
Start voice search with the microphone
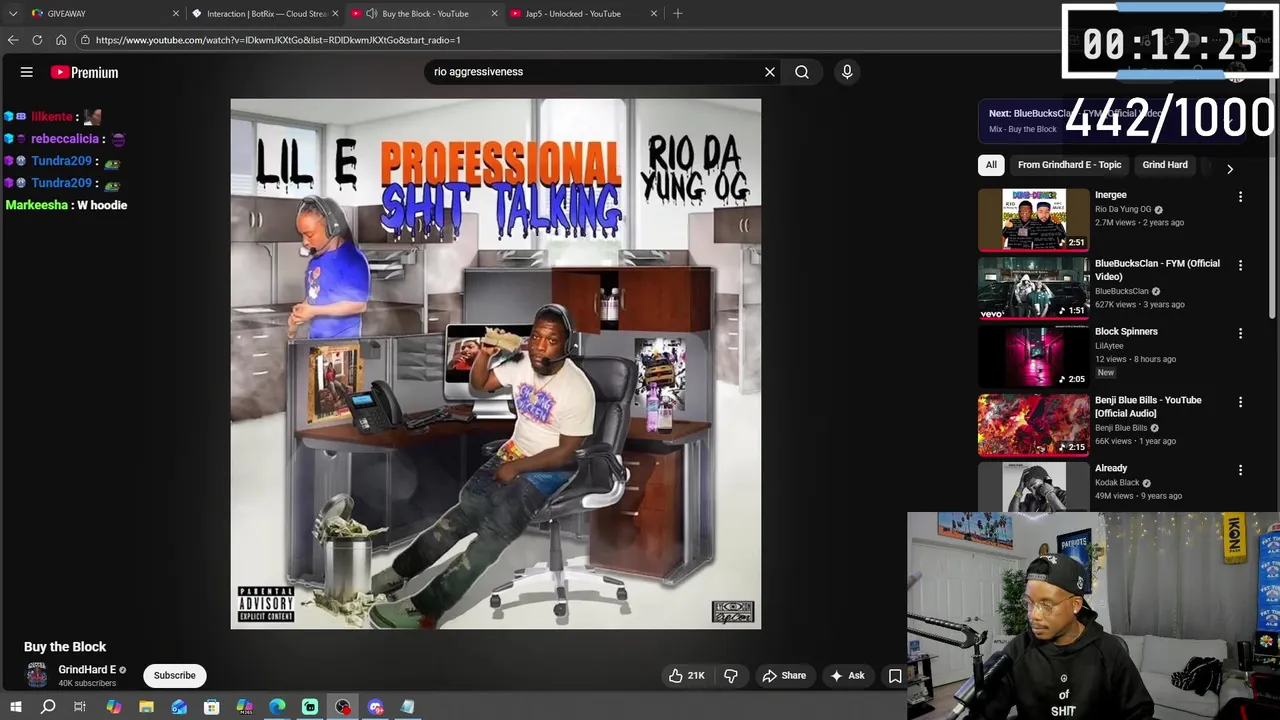(847, 72)
